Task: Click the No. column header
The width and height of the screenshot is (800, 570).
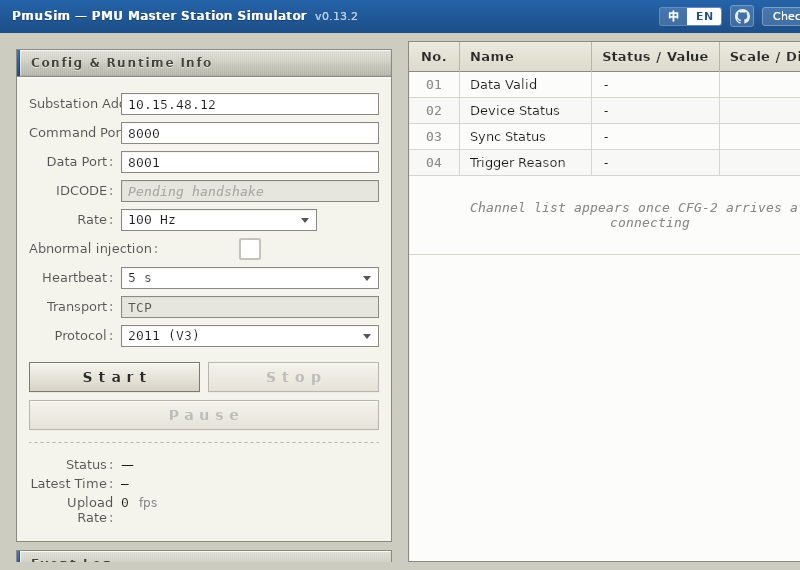Action: point(434,57)
